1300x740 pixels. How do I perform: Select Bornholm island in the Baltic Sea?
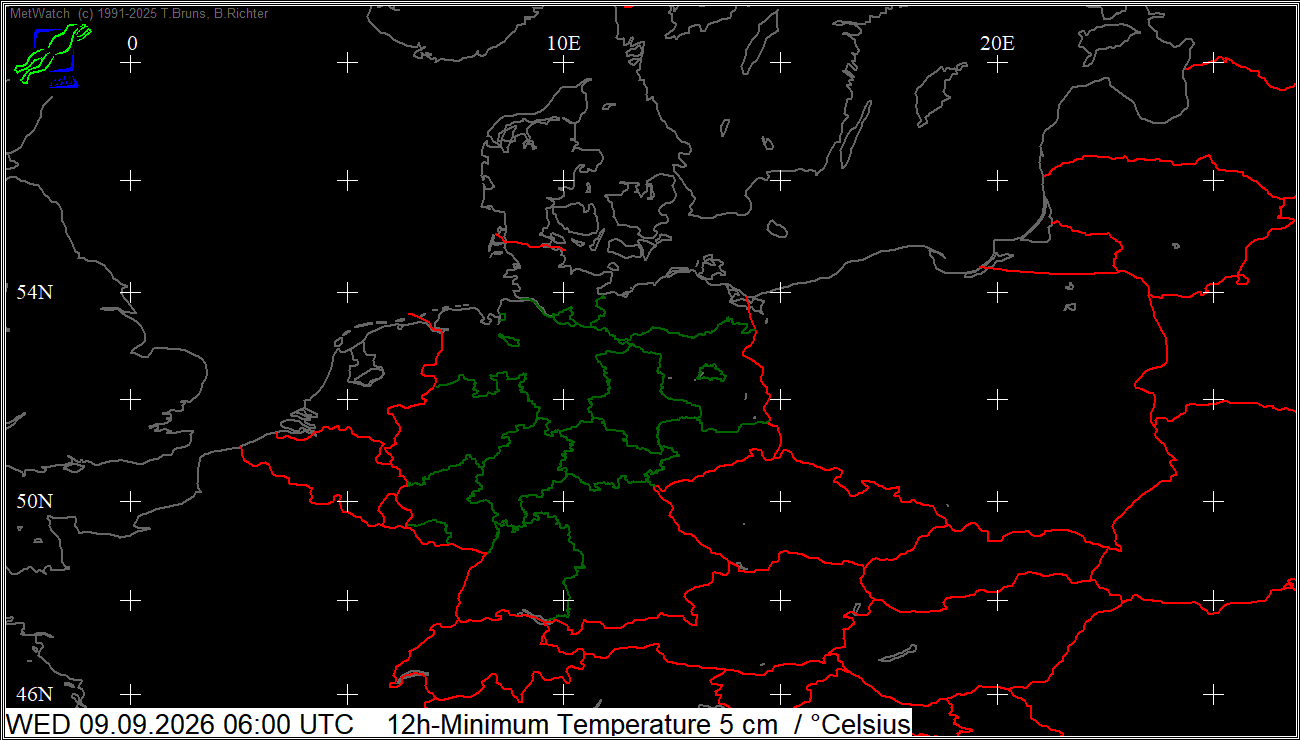click(x=775, y=229)
